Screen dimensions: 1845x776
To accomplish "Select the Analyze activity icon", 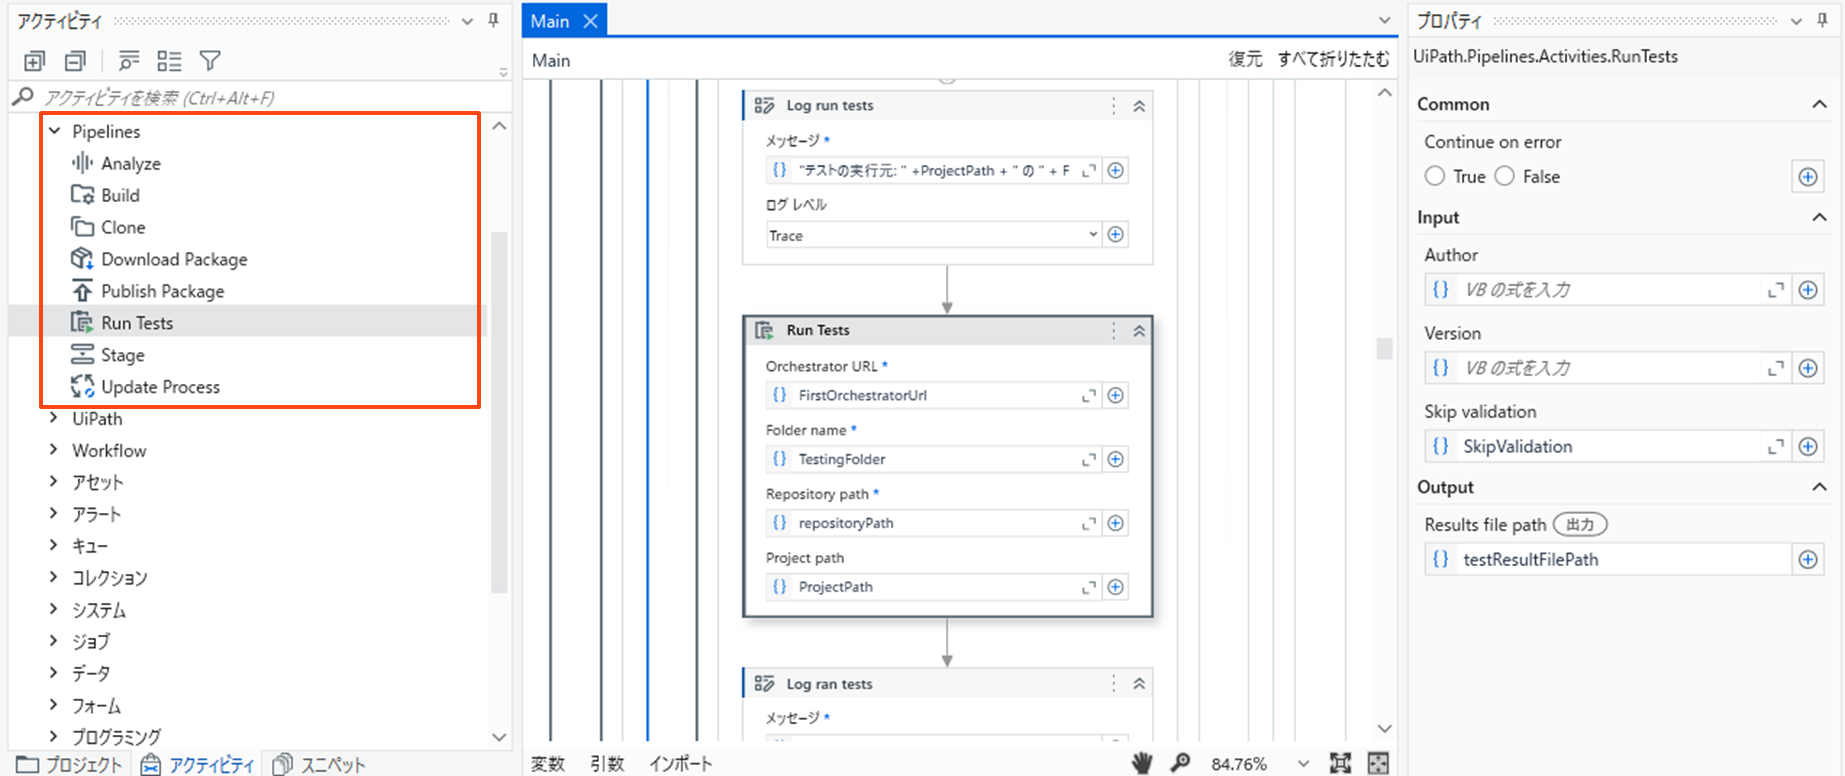I will pyautogui.click(x=82, y=162).
